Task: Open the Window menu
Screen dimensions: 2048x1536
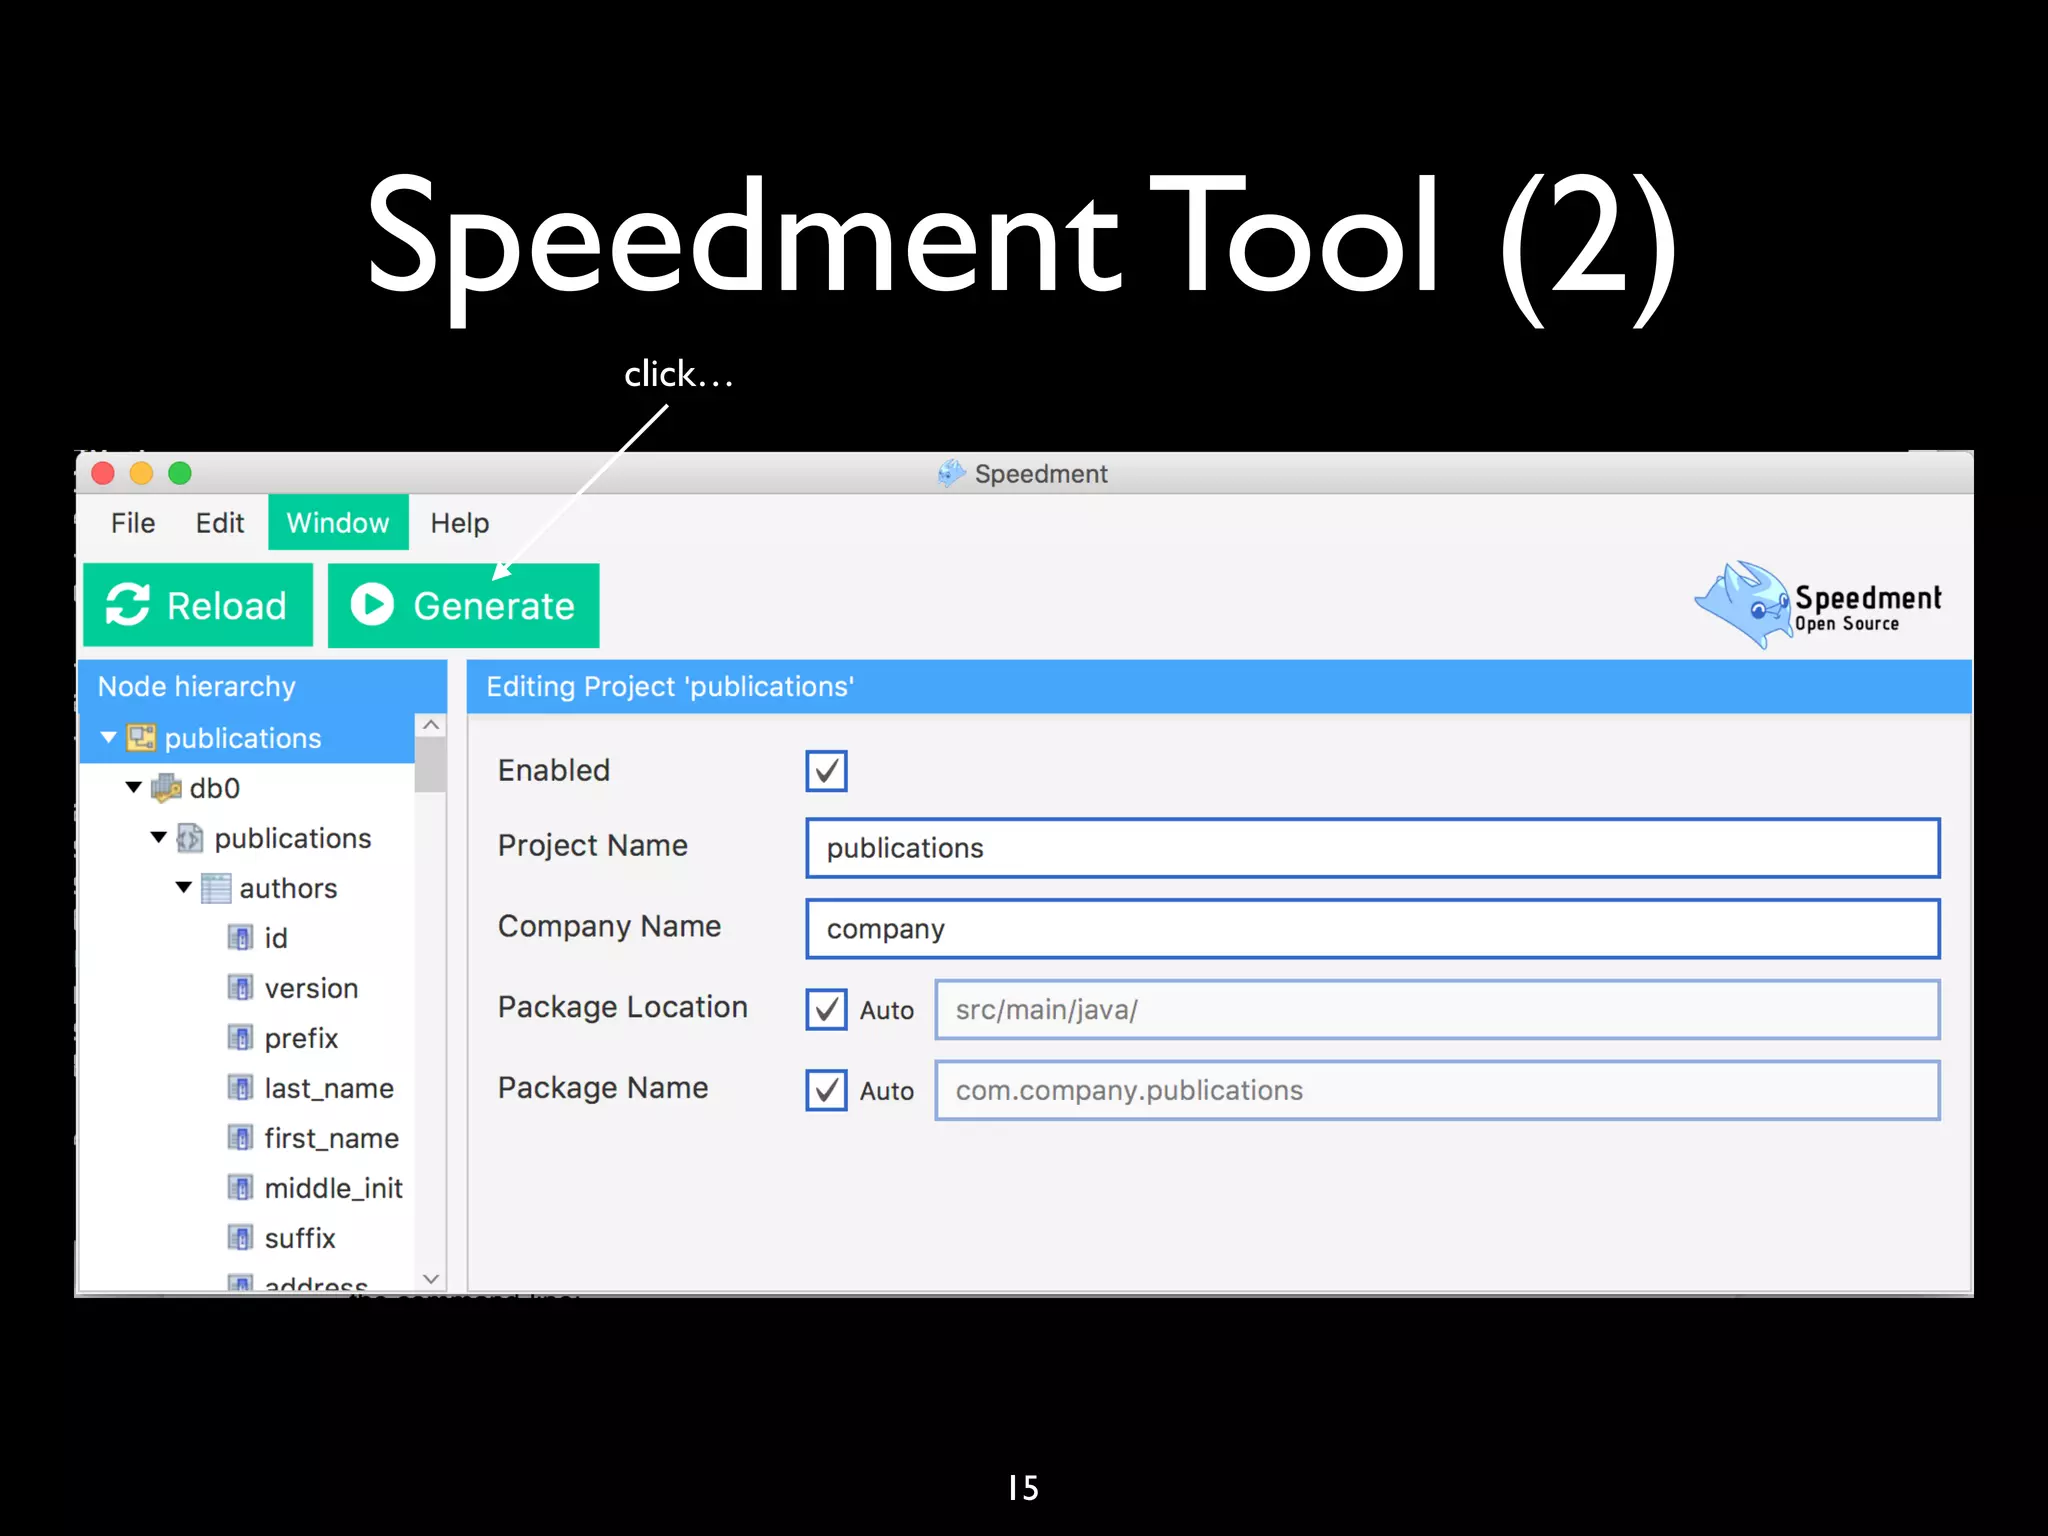Action: (338, 523)
